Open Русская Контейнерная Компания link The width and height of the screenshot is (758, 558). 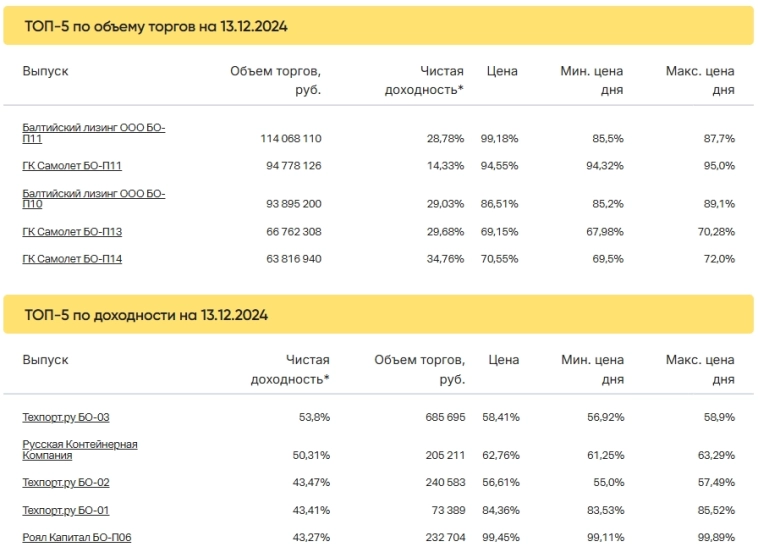pyautogui.click(x=80, y=449)
